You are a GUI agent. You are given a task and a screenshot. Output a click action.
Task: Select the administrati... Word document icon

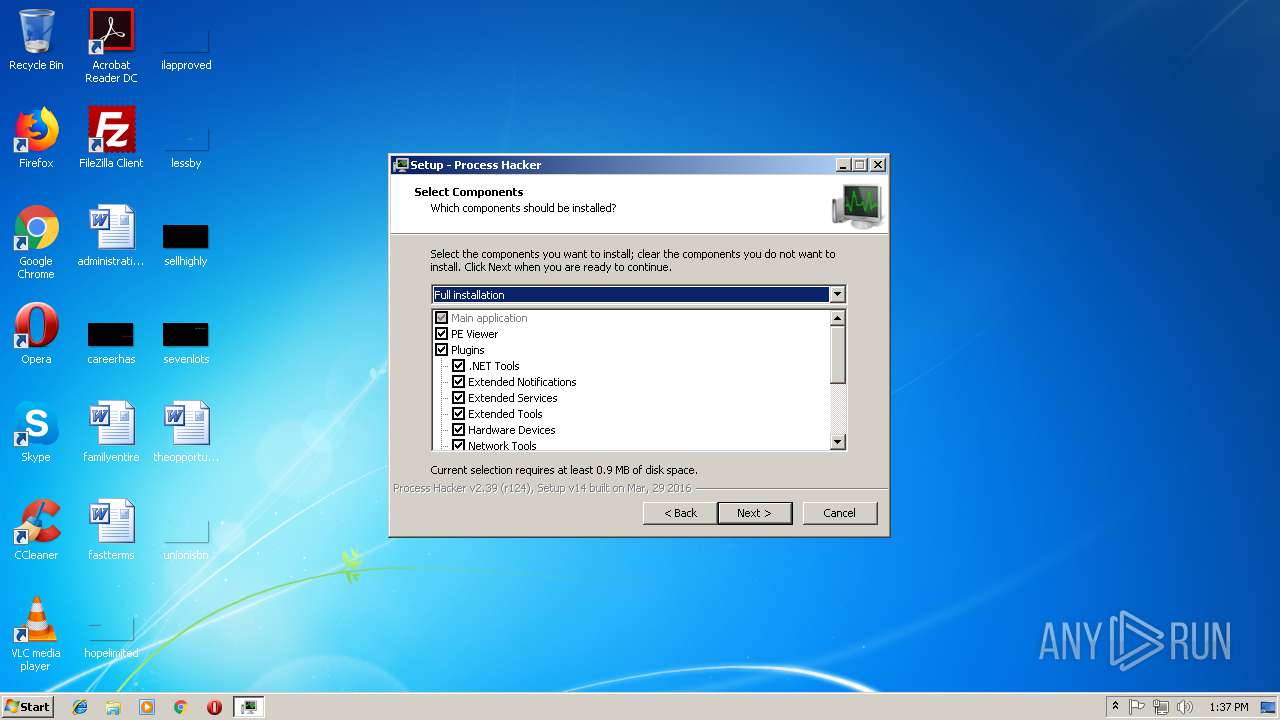(111, 237)
